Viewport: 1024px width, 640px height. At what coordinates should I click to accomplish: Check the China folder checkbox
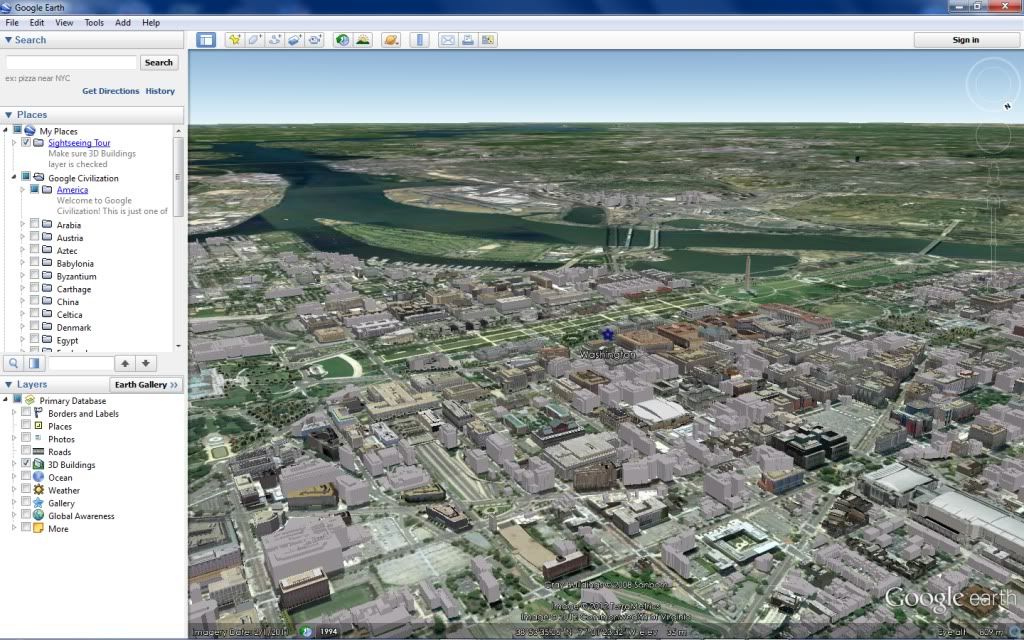pyautogui.click(x=35, y=301)
